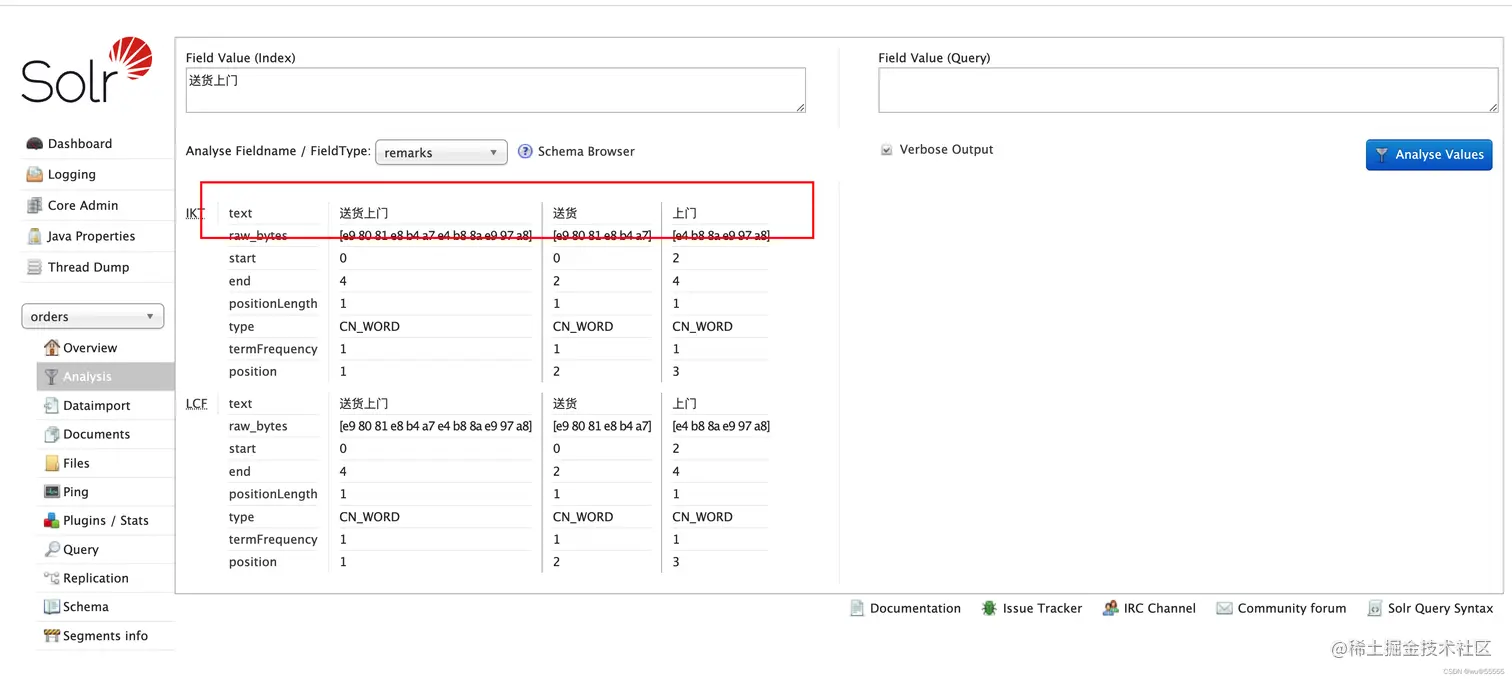Open the Replication page
This screenshot has height=679, width=1512.
(96, 578)
